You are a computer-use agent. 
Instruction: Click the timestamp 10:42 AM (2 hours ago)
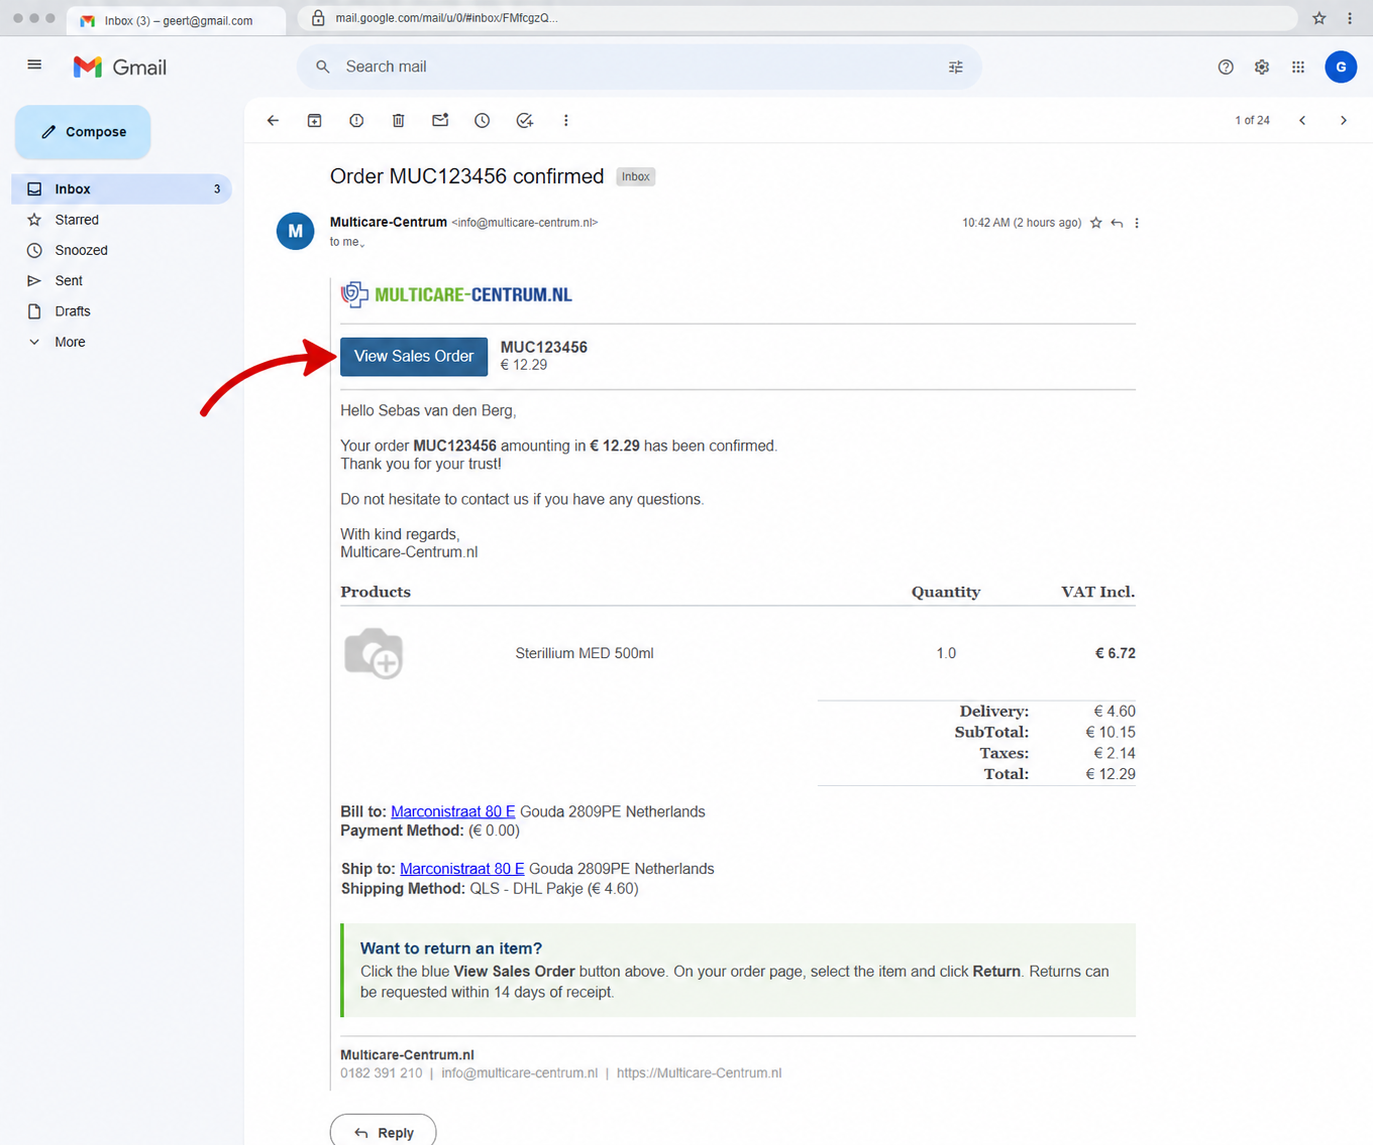tap(1021, 223)
